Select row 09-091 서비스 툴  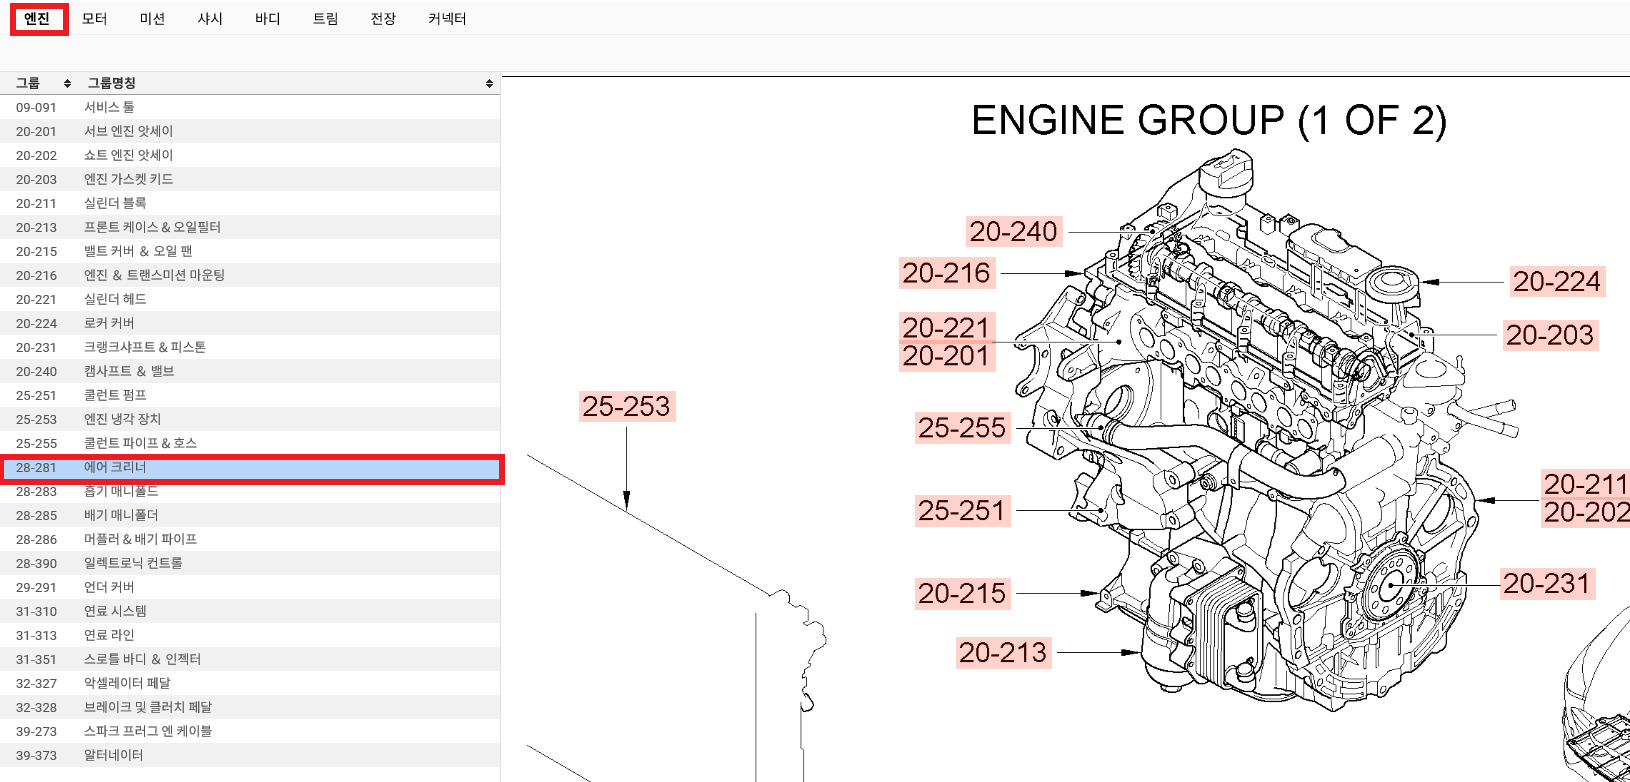[250, 107]
